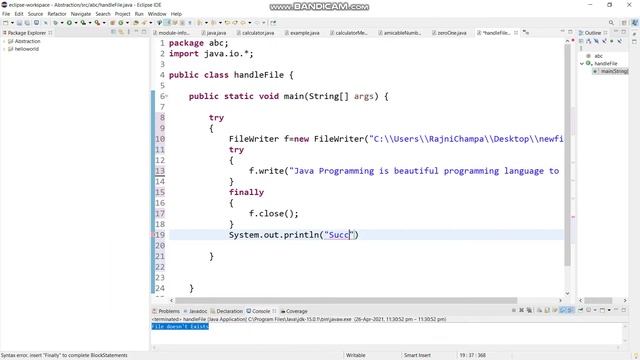640x360 pixels.
Task: Click Remove All Terminated Launches in Console
Action: pos(529,310)
